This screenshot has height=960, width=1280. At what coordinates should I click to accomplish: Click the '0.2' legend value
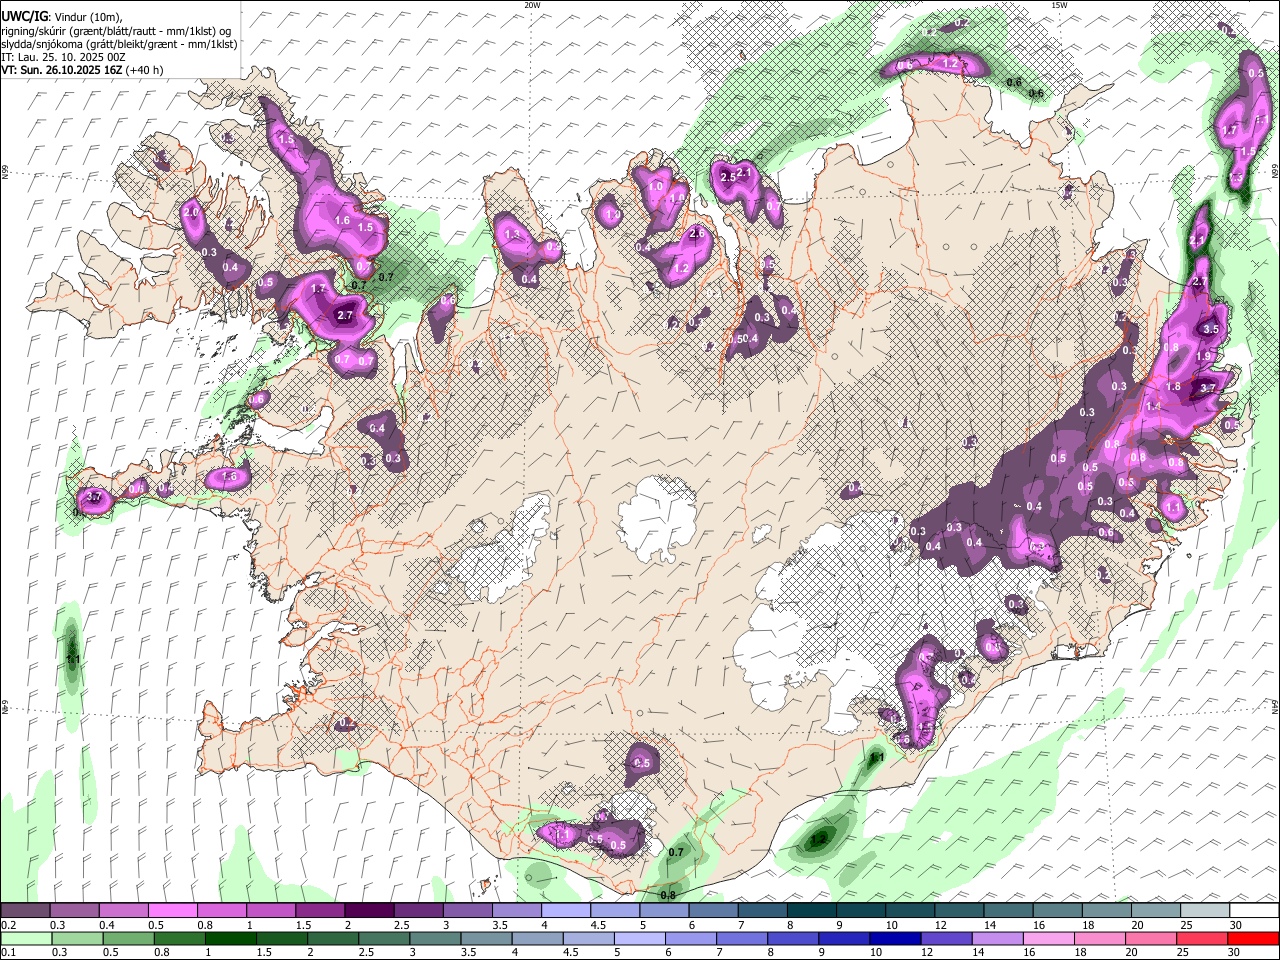pos(9,925)
